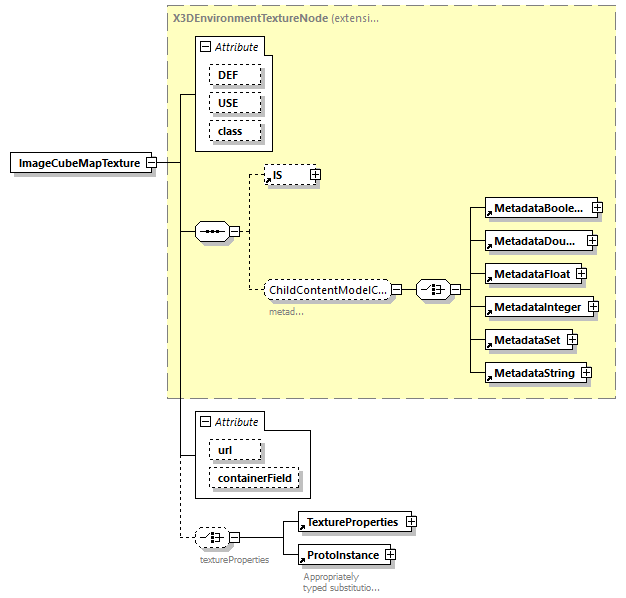
Task: Expand the MetadataString element
Action: (x=586, y=373)
